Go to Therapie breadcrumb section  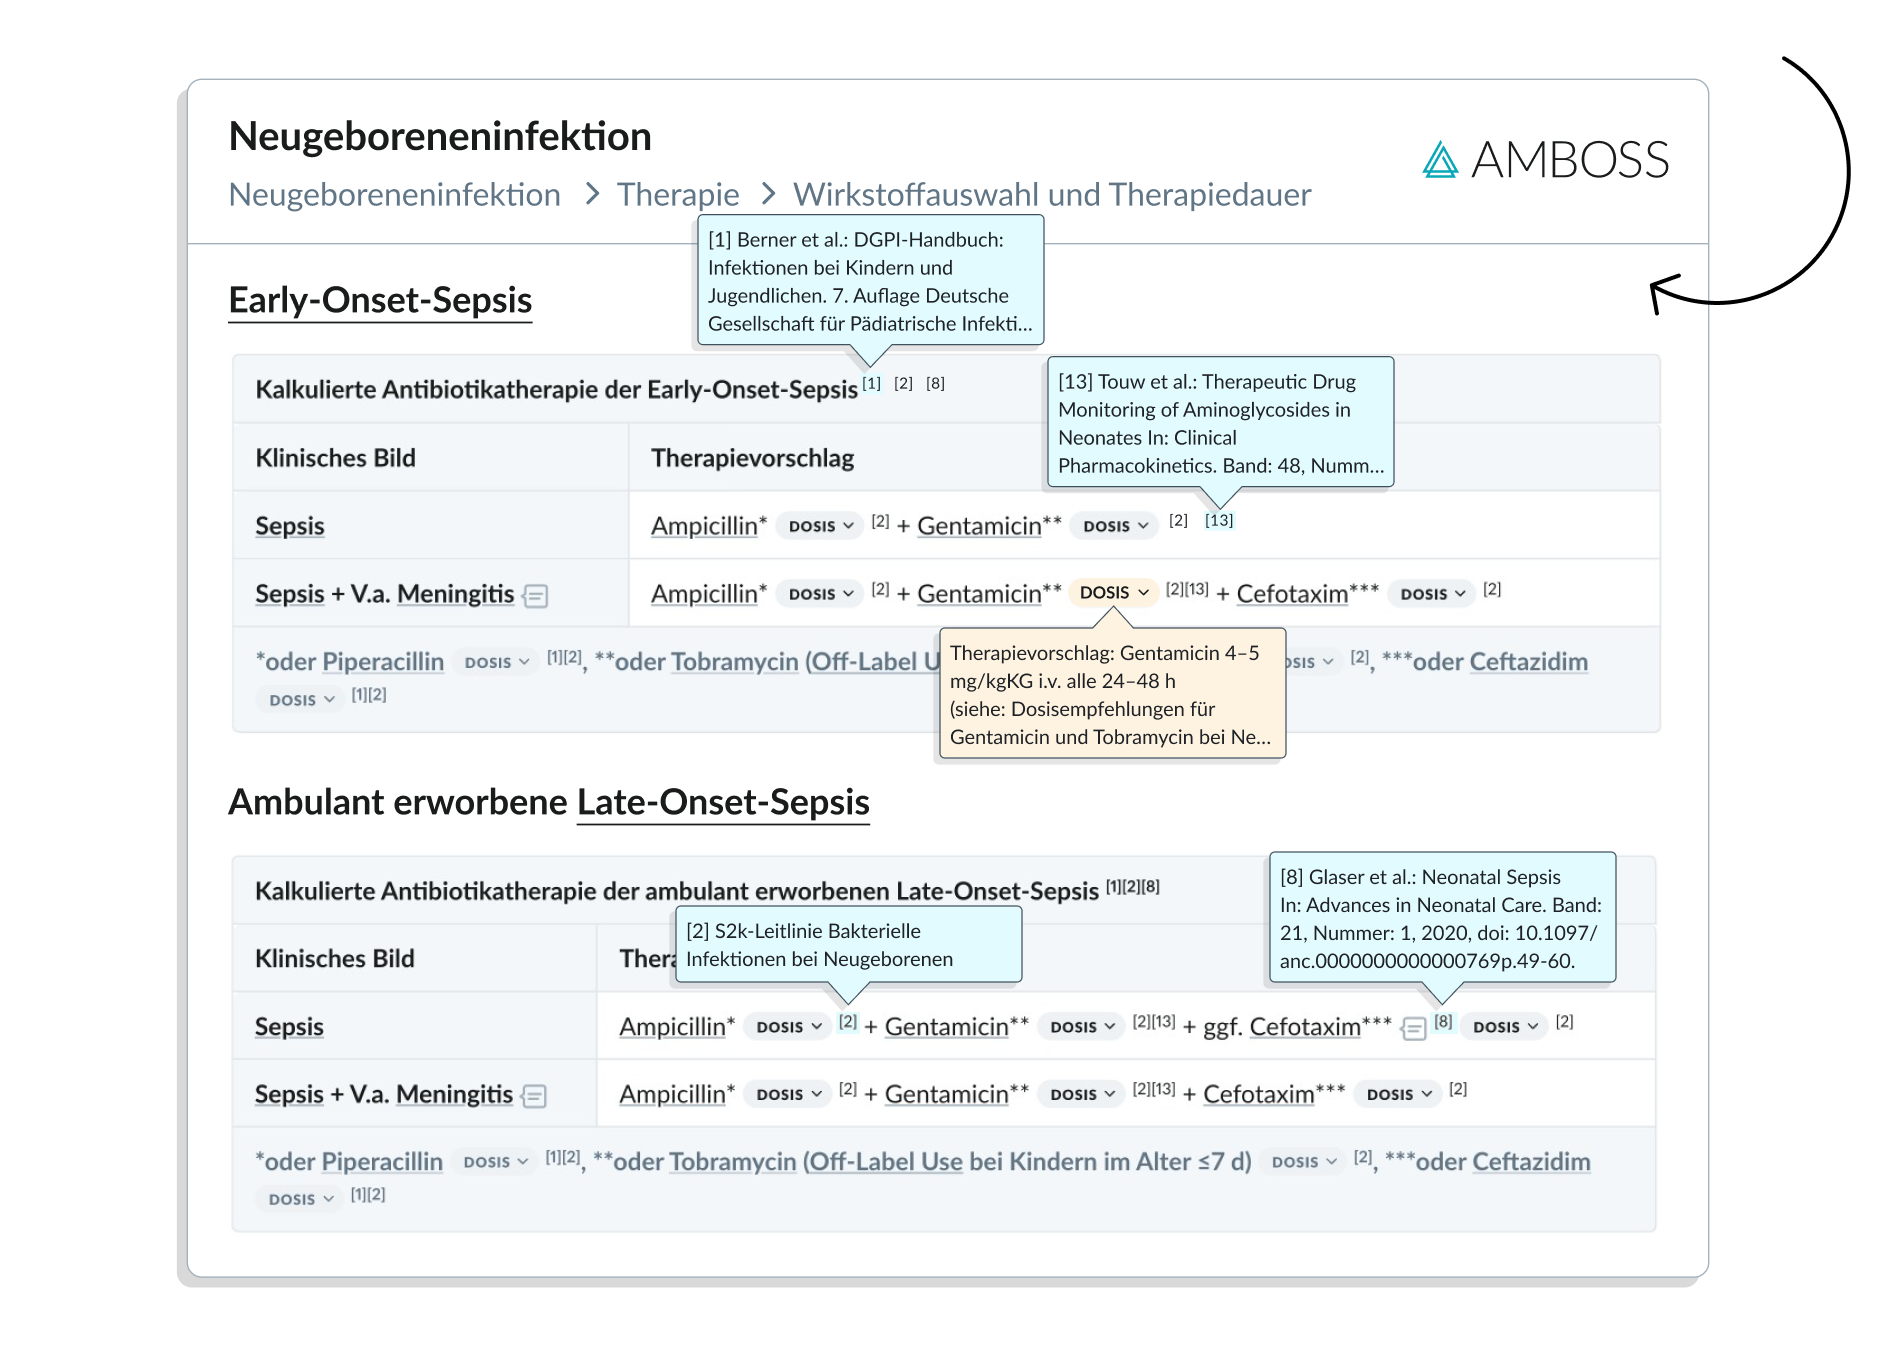(x=678, y=194)
